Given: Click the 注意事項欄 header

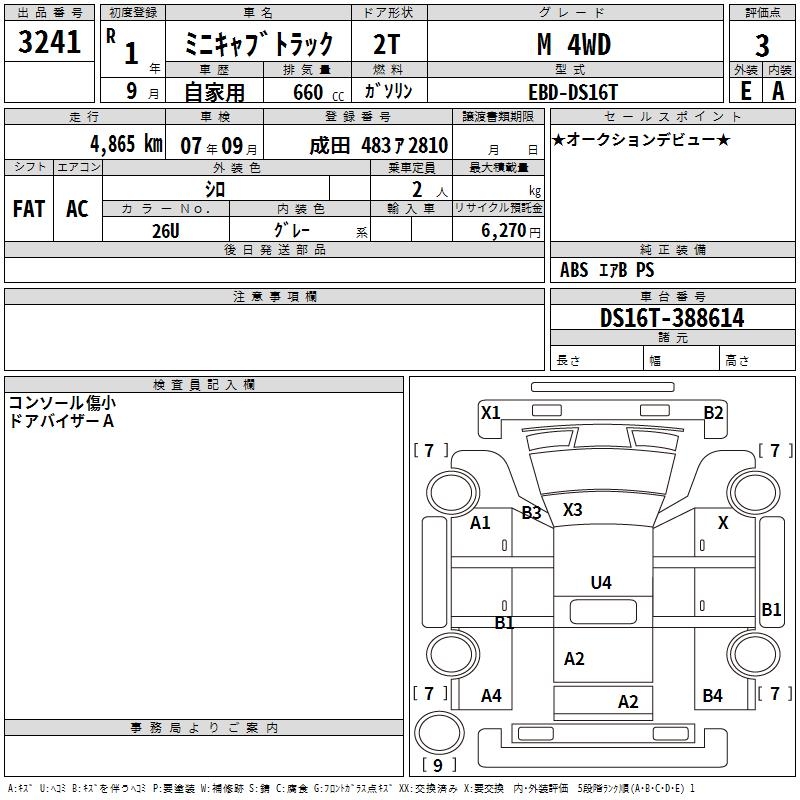Looking at the screenshot, I should click(x=274, y=296).
